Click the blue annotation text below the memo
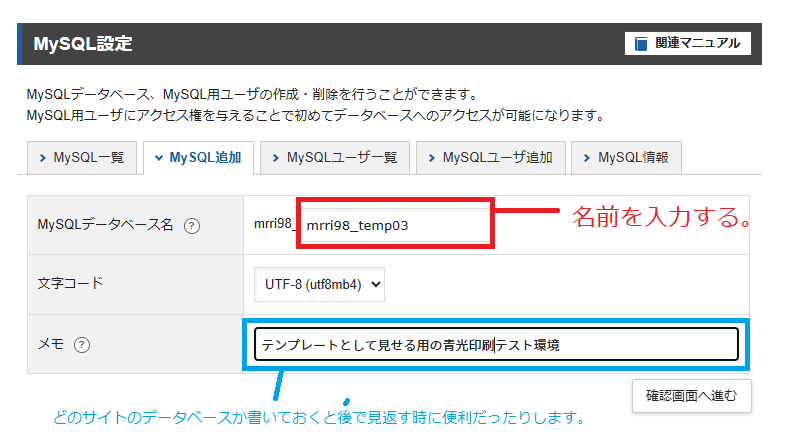Image resolution: width=799 pixels, height=448 pixels. click(x=318, y=417)
